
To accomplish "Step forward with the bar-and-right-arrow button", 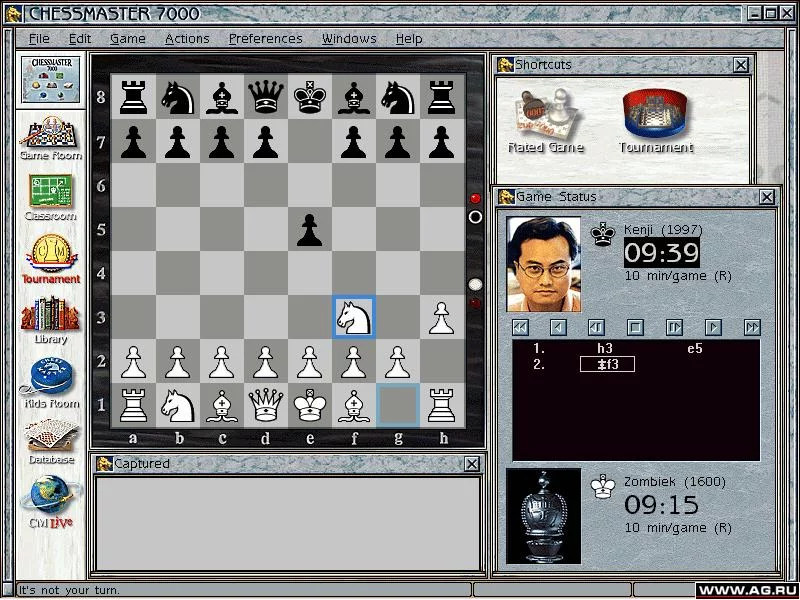I will tap(674, 327).
